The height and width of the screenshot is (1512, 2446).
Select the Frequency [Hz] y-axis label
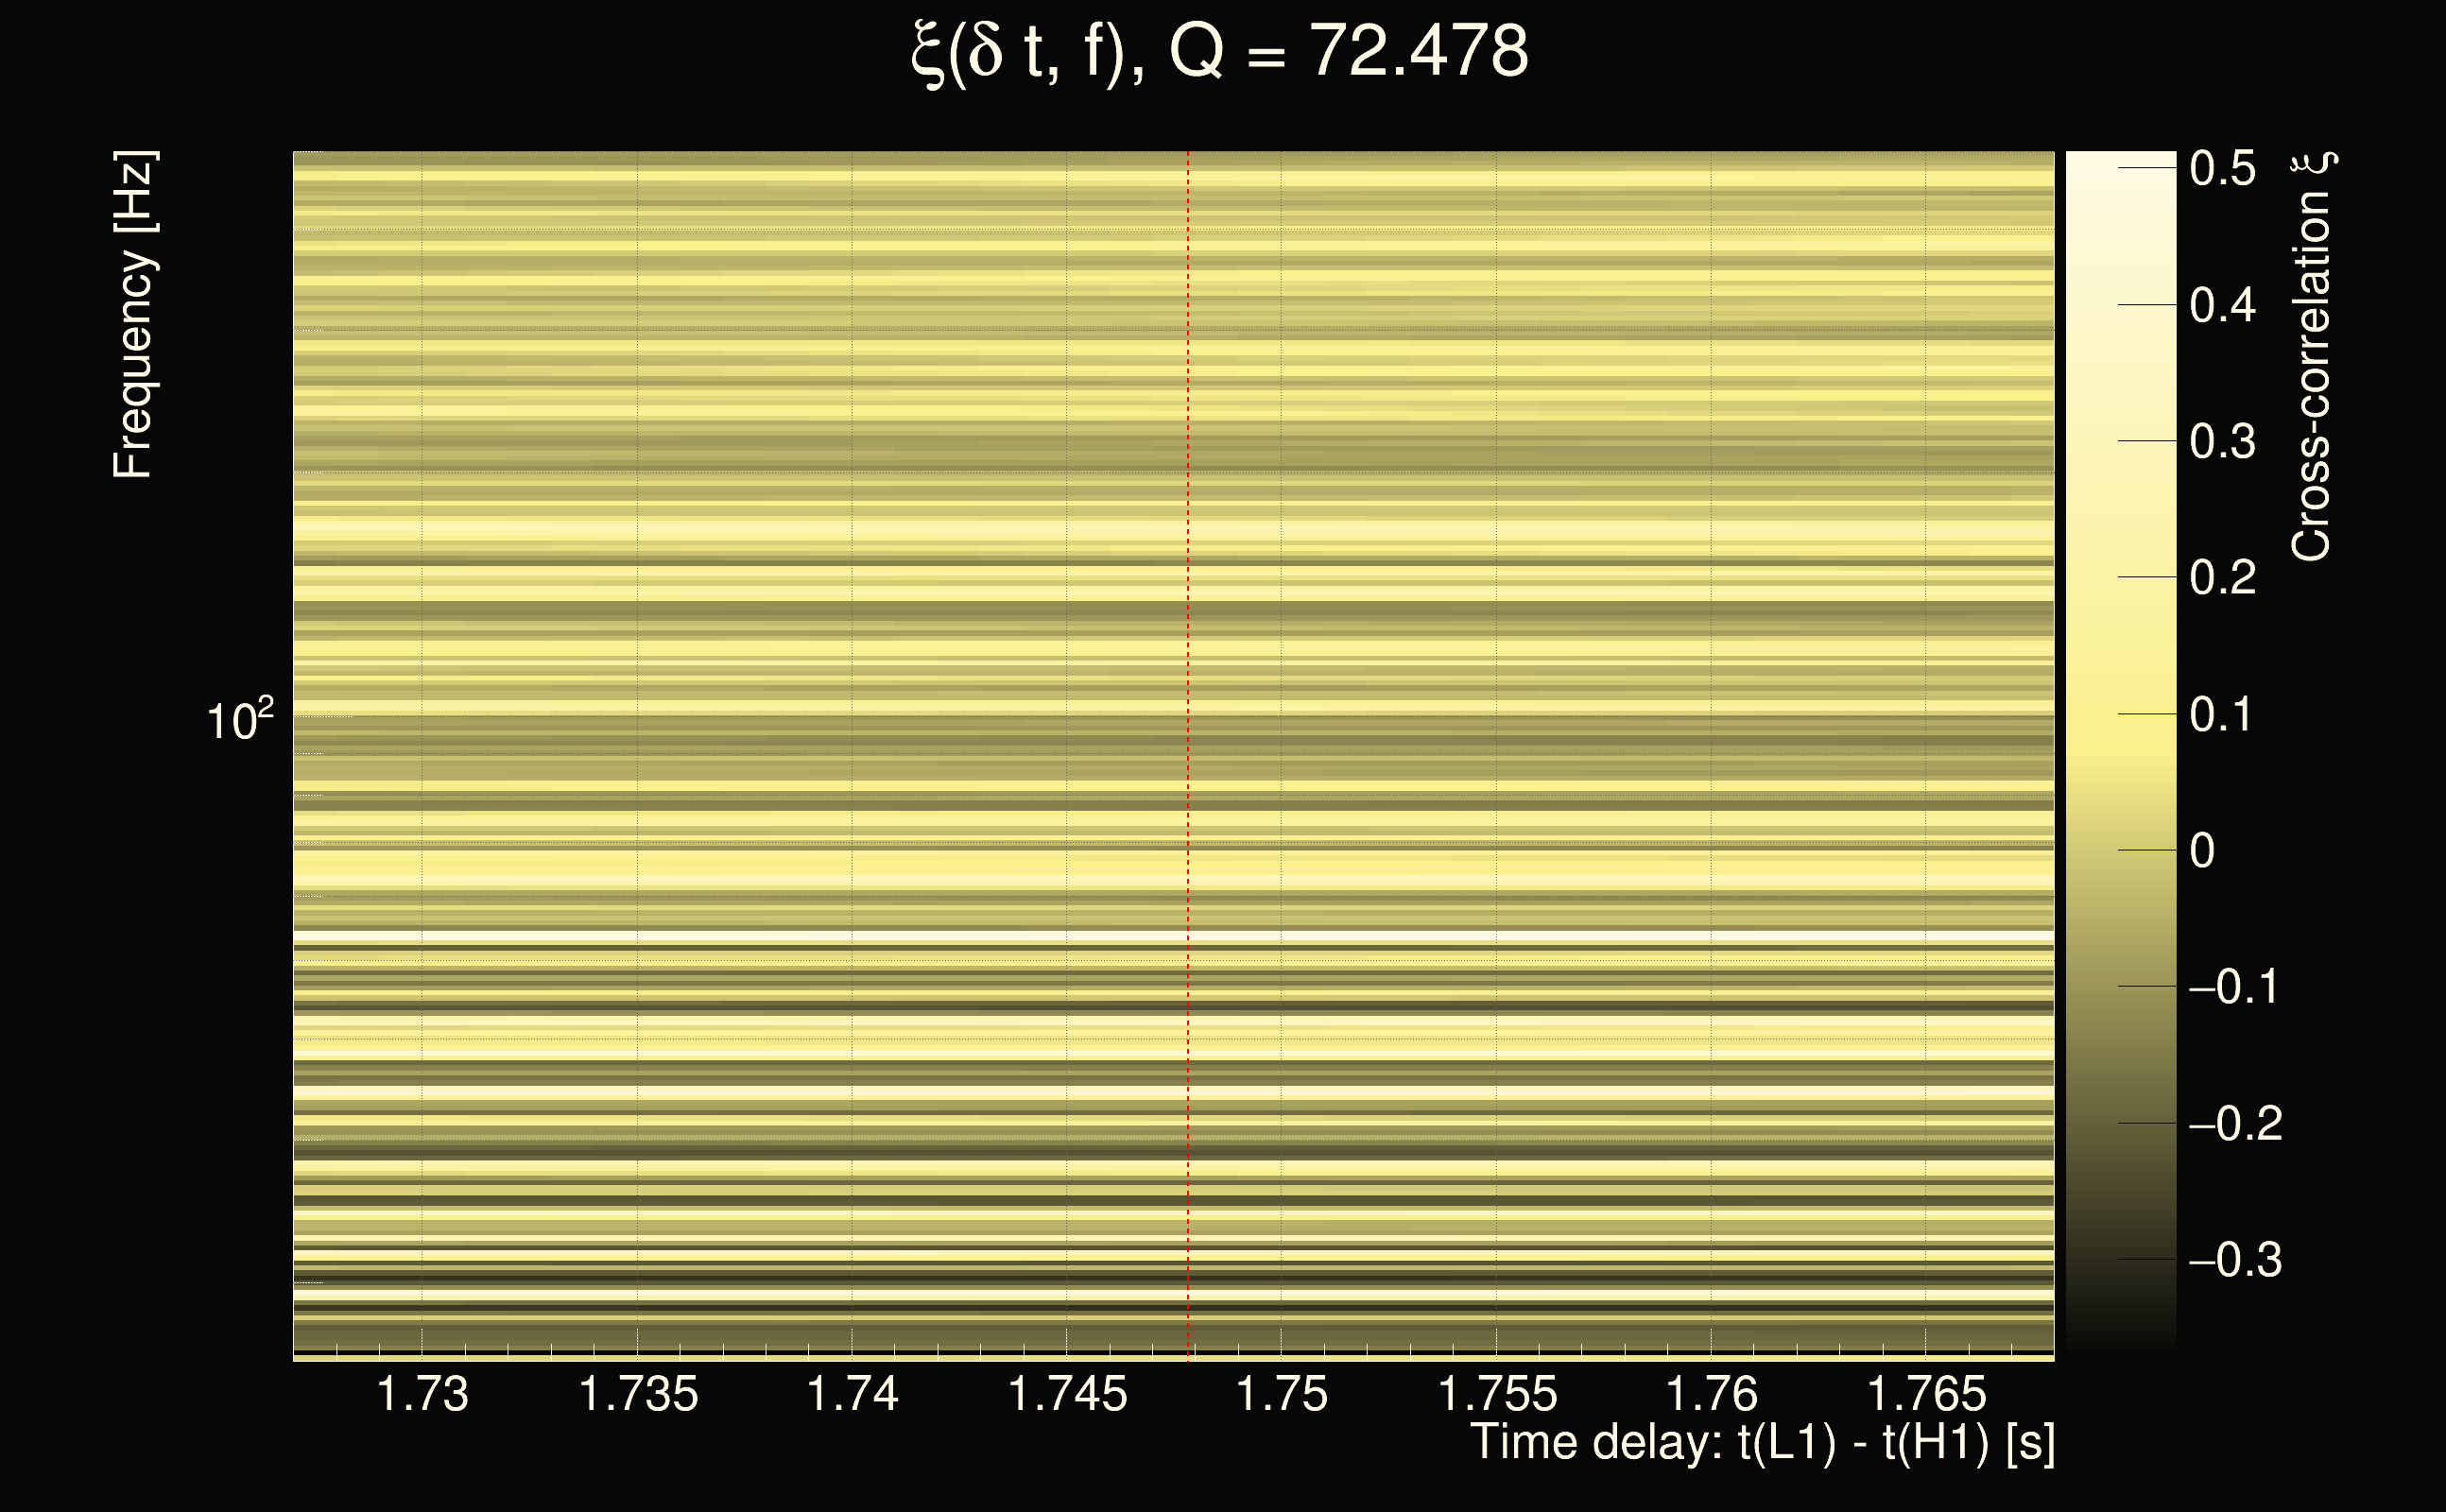(133, 315)
